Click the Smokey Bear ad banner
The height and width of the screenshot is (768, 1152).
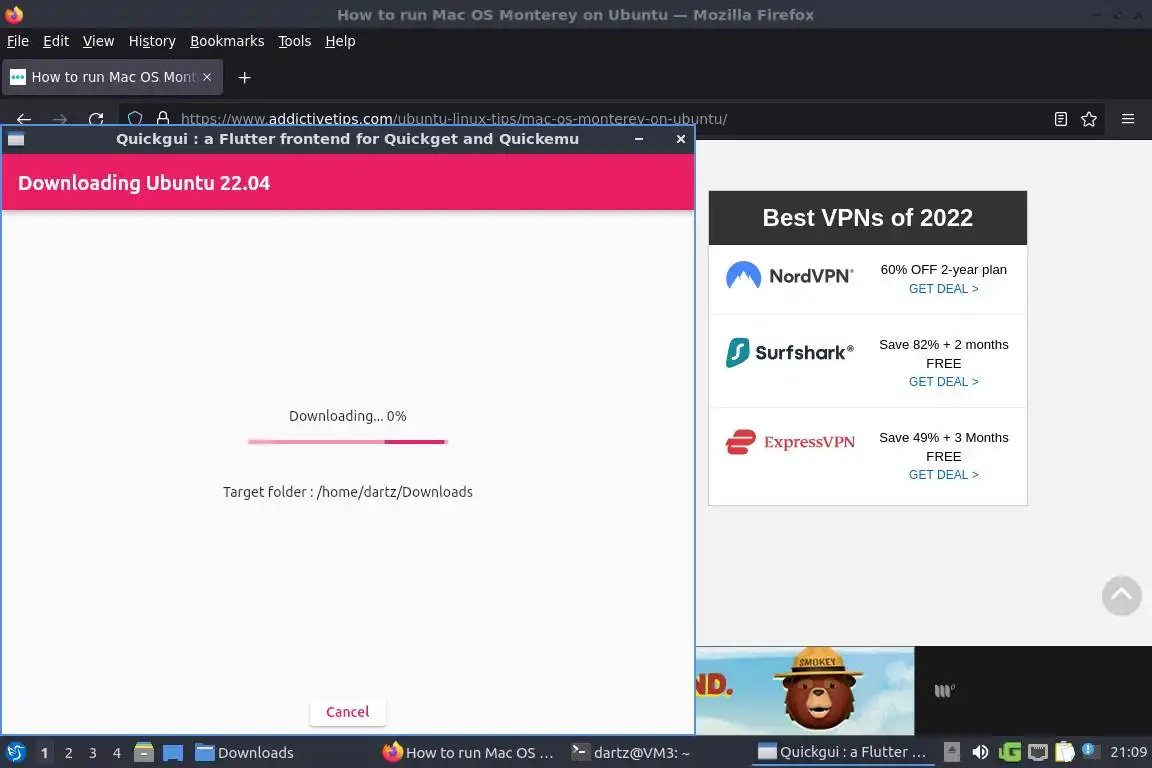(x=805, y=691)
